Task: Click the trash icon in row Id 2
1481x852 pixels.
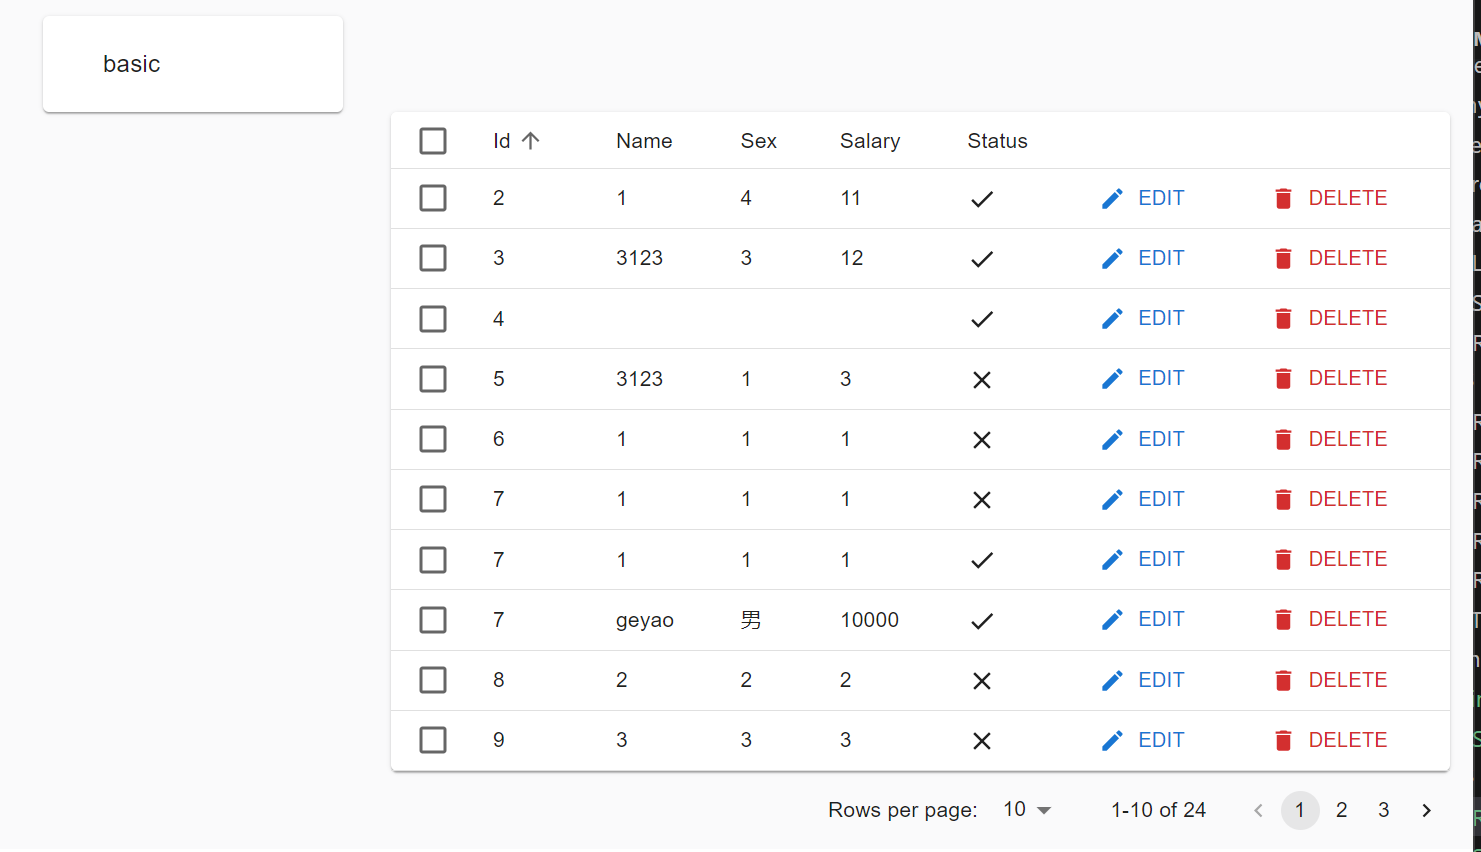Action: tap(1283, 199)
